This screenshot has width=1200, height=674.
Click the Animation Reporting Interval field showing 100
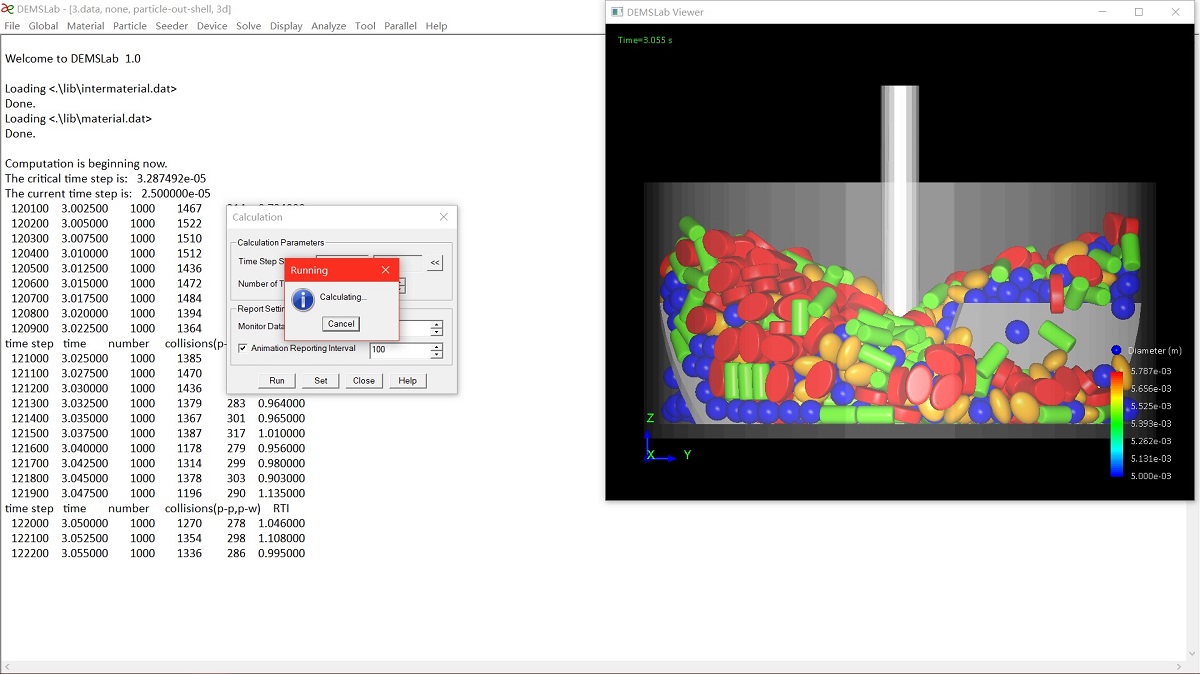pyautogui.click(x=400, y=350)
